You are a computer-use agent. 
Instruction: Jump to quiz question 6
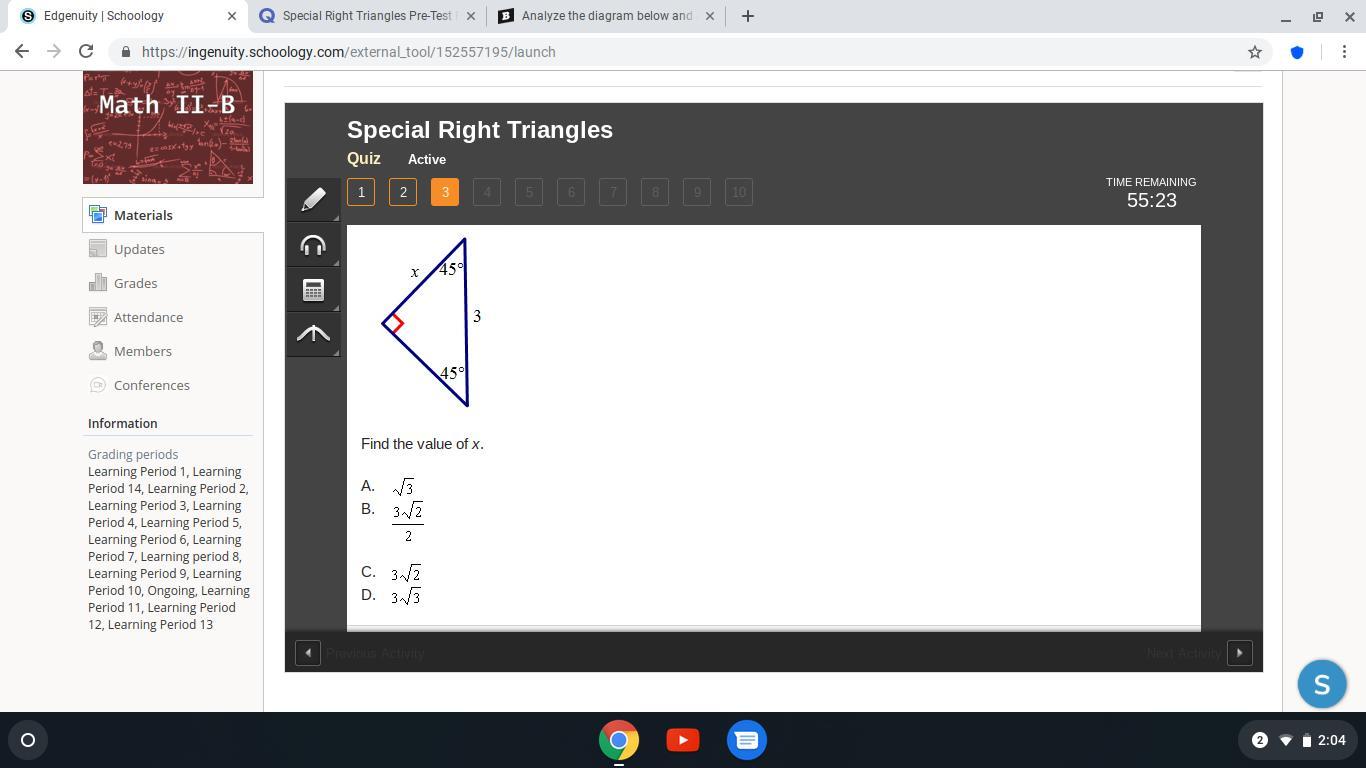pyautogui.click(x=571, y=192)
